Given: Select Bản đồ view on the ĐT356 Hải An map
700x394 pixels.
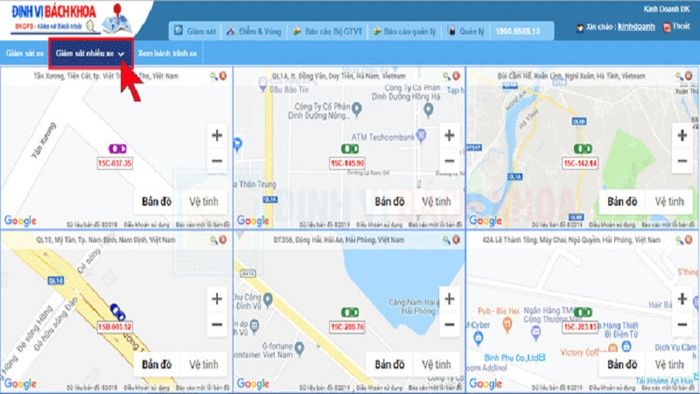Looking at the screenshot, I should click(389, 365).
